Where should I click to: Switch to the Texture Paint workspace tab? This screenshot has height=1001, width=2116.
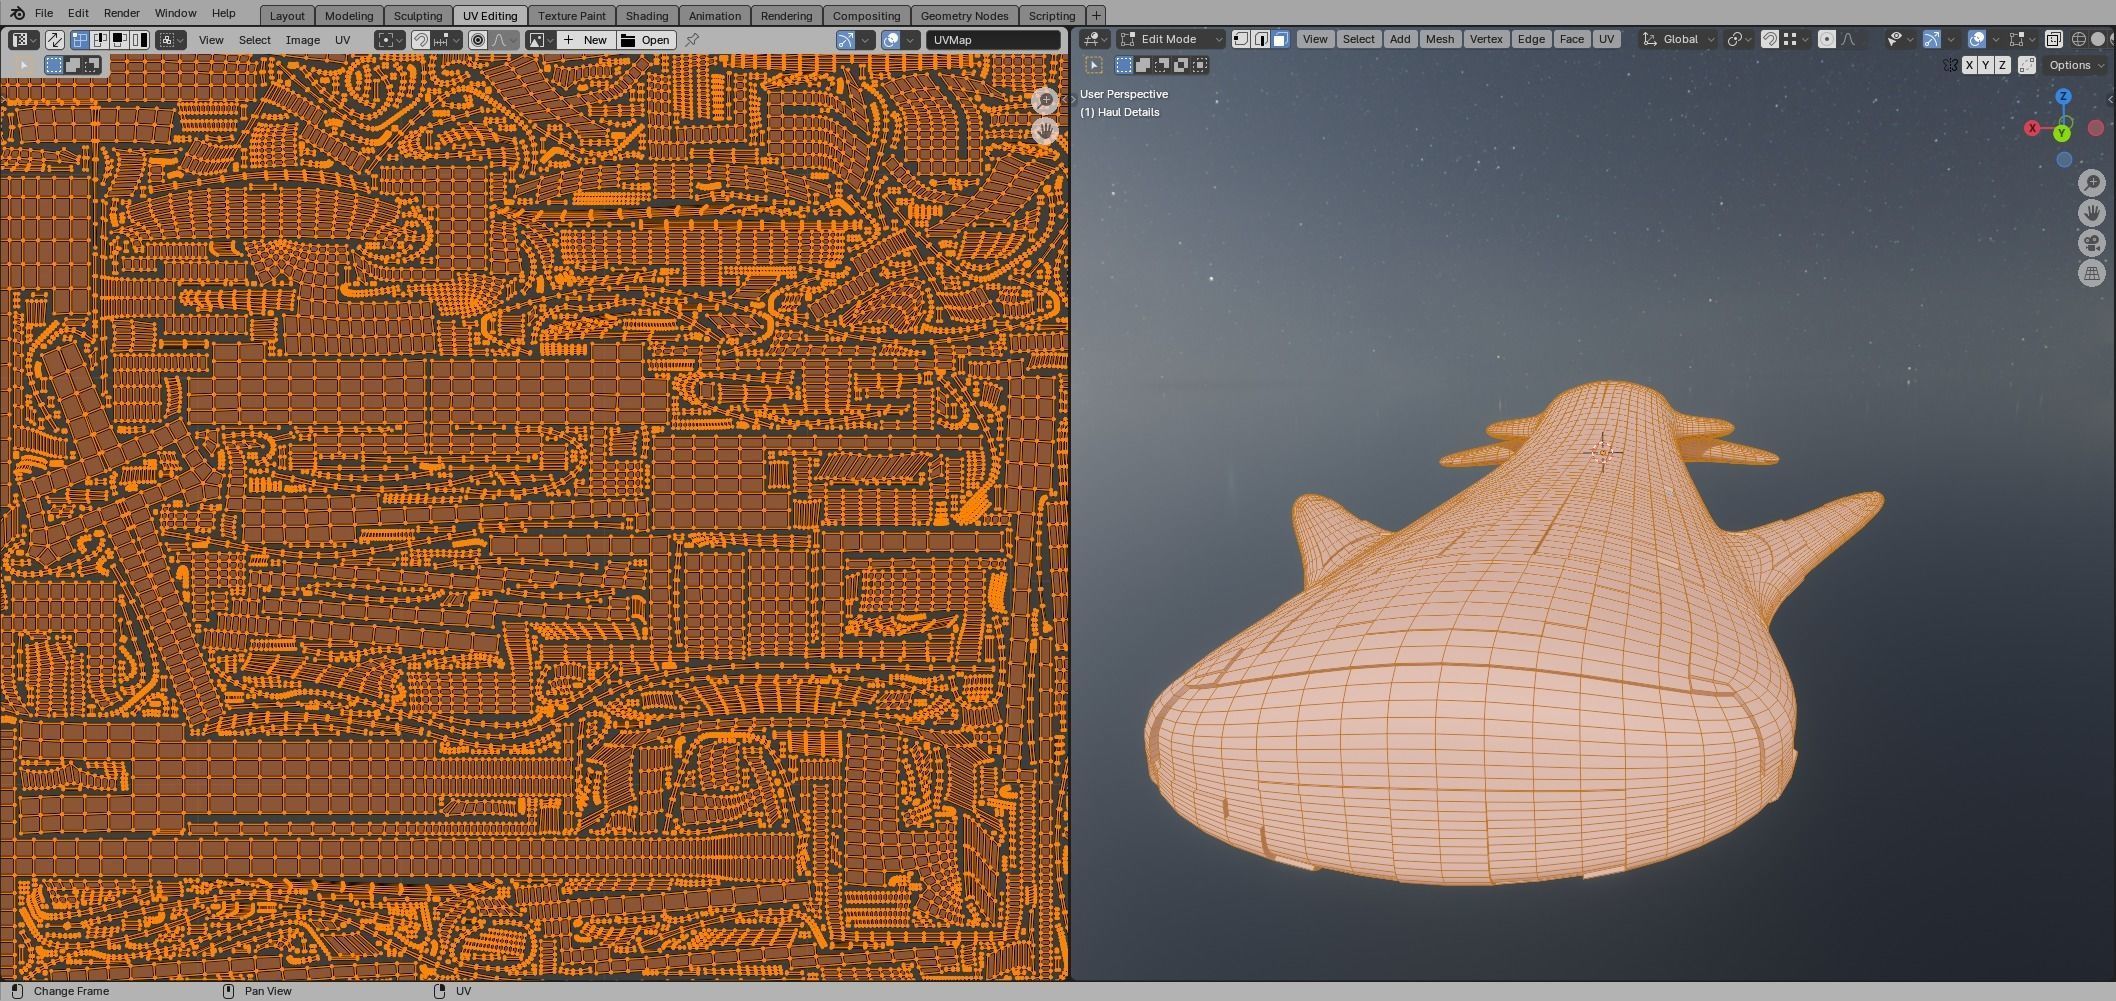click(572, 16)
